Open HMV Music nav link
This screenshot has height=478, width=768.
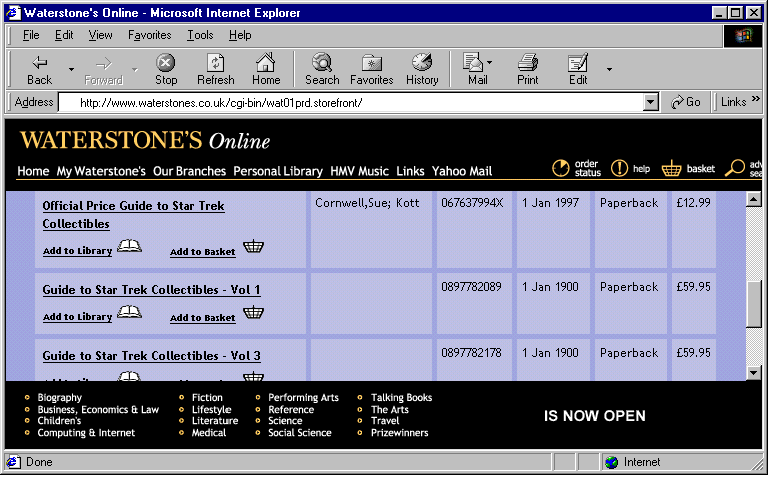click(360, 171)
